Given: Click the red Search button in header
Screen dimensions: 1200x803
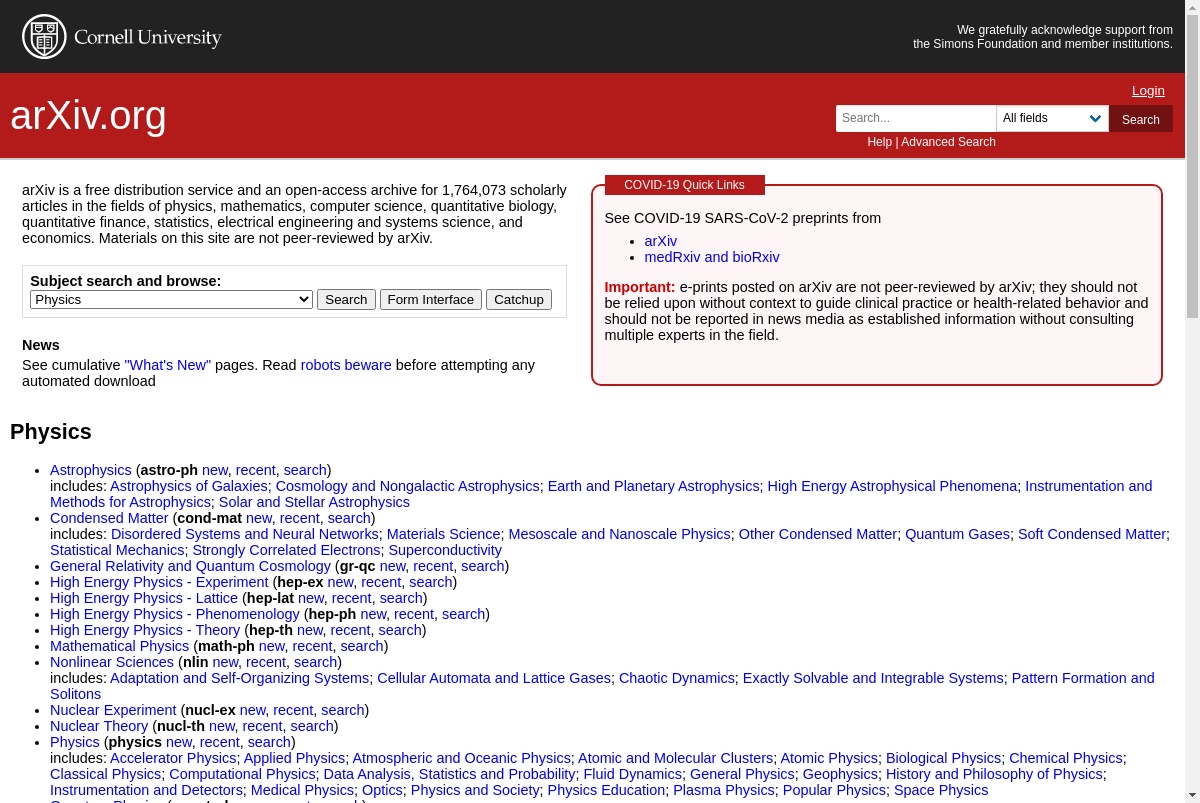Looking at the screenshot, I should (x=1140, y=119).
